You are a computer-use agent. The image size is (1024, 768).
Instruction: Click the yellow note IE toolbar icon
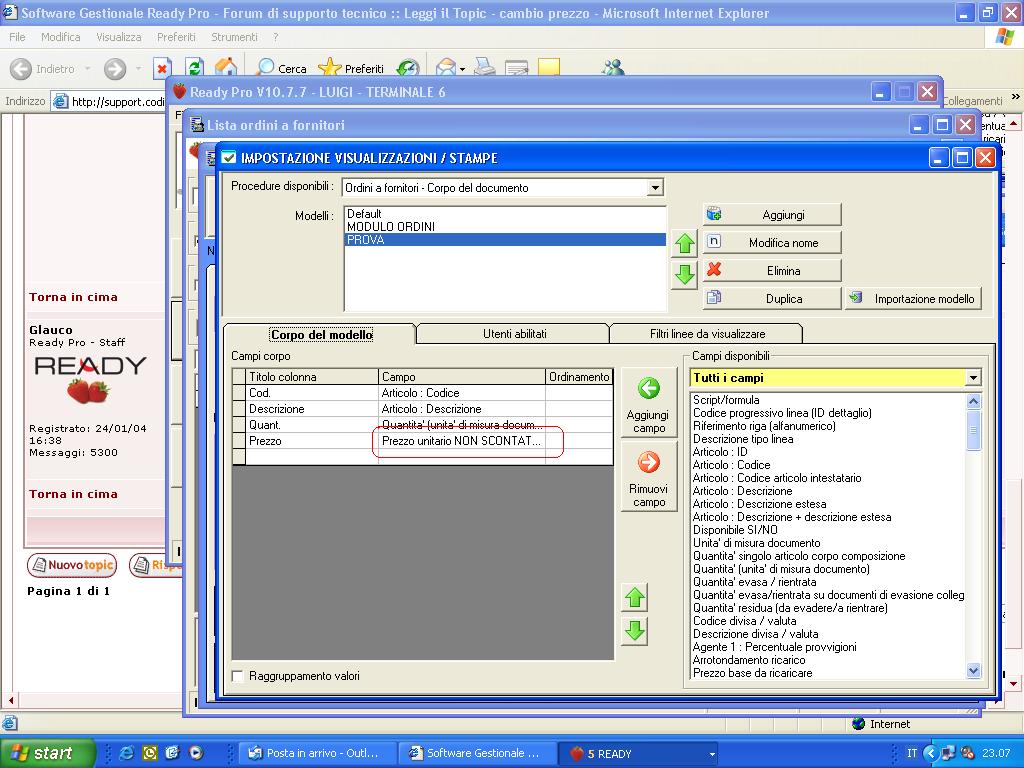click(549, 68)
